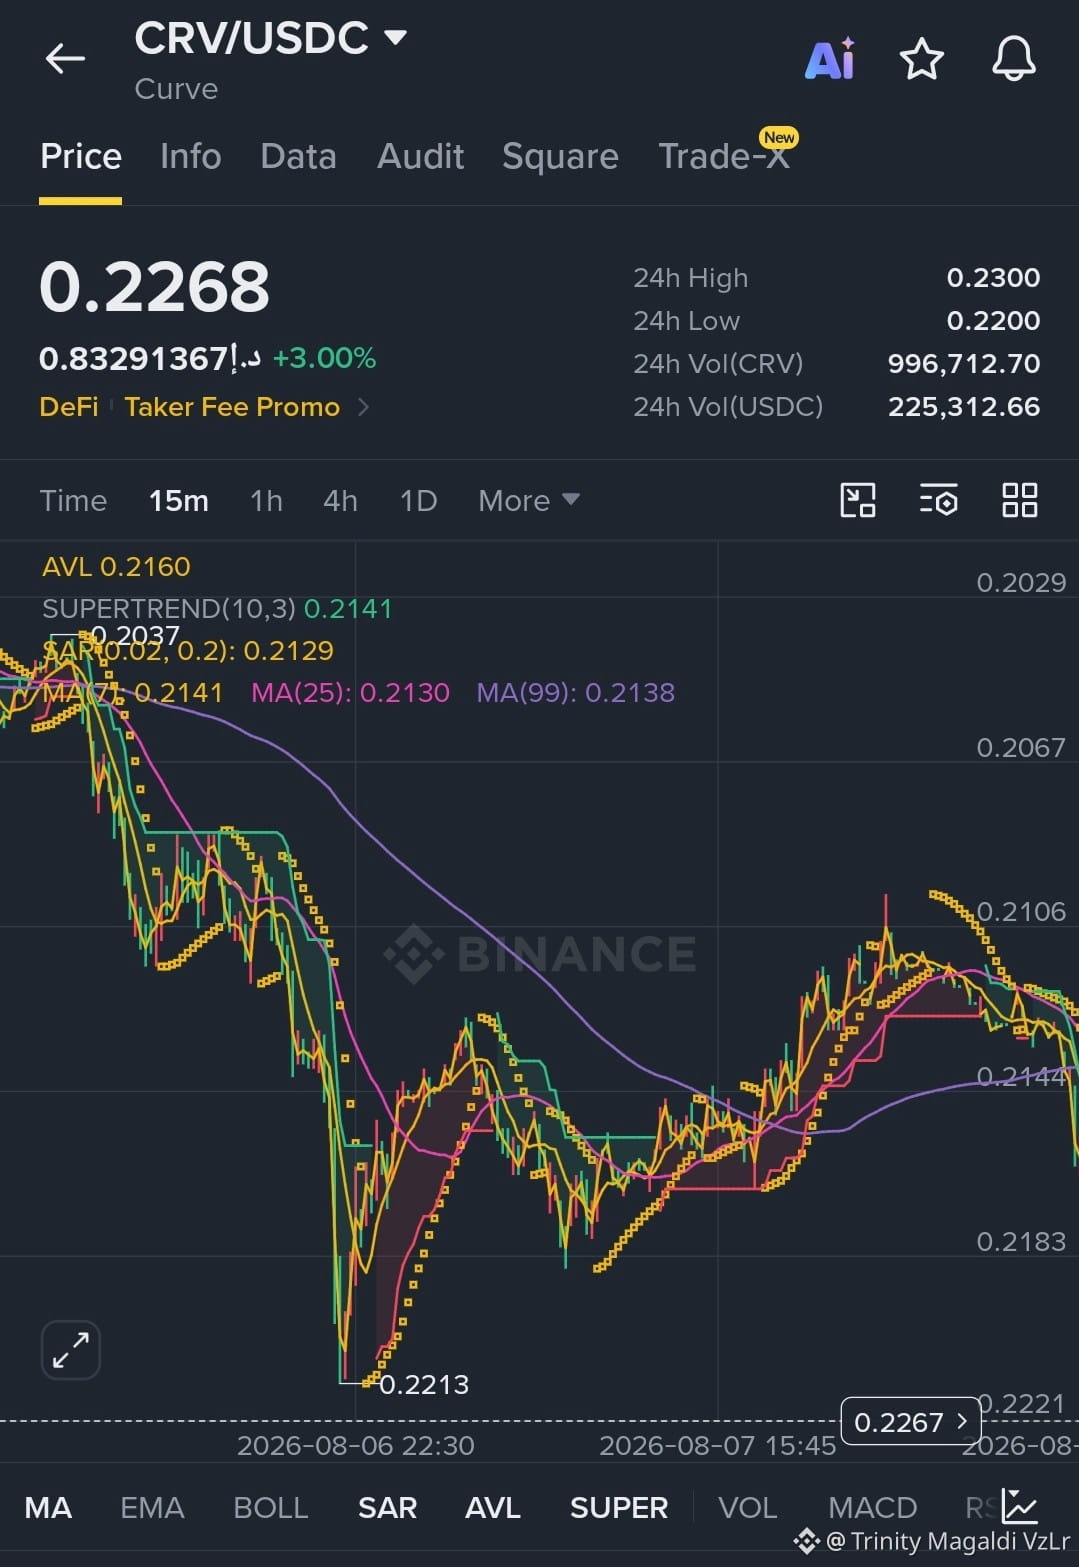This screenshot has width=1079, height=1567.
Task: Open the indicator chart settings icon
Action: pyautogui.click(x=1020, y=1506)
